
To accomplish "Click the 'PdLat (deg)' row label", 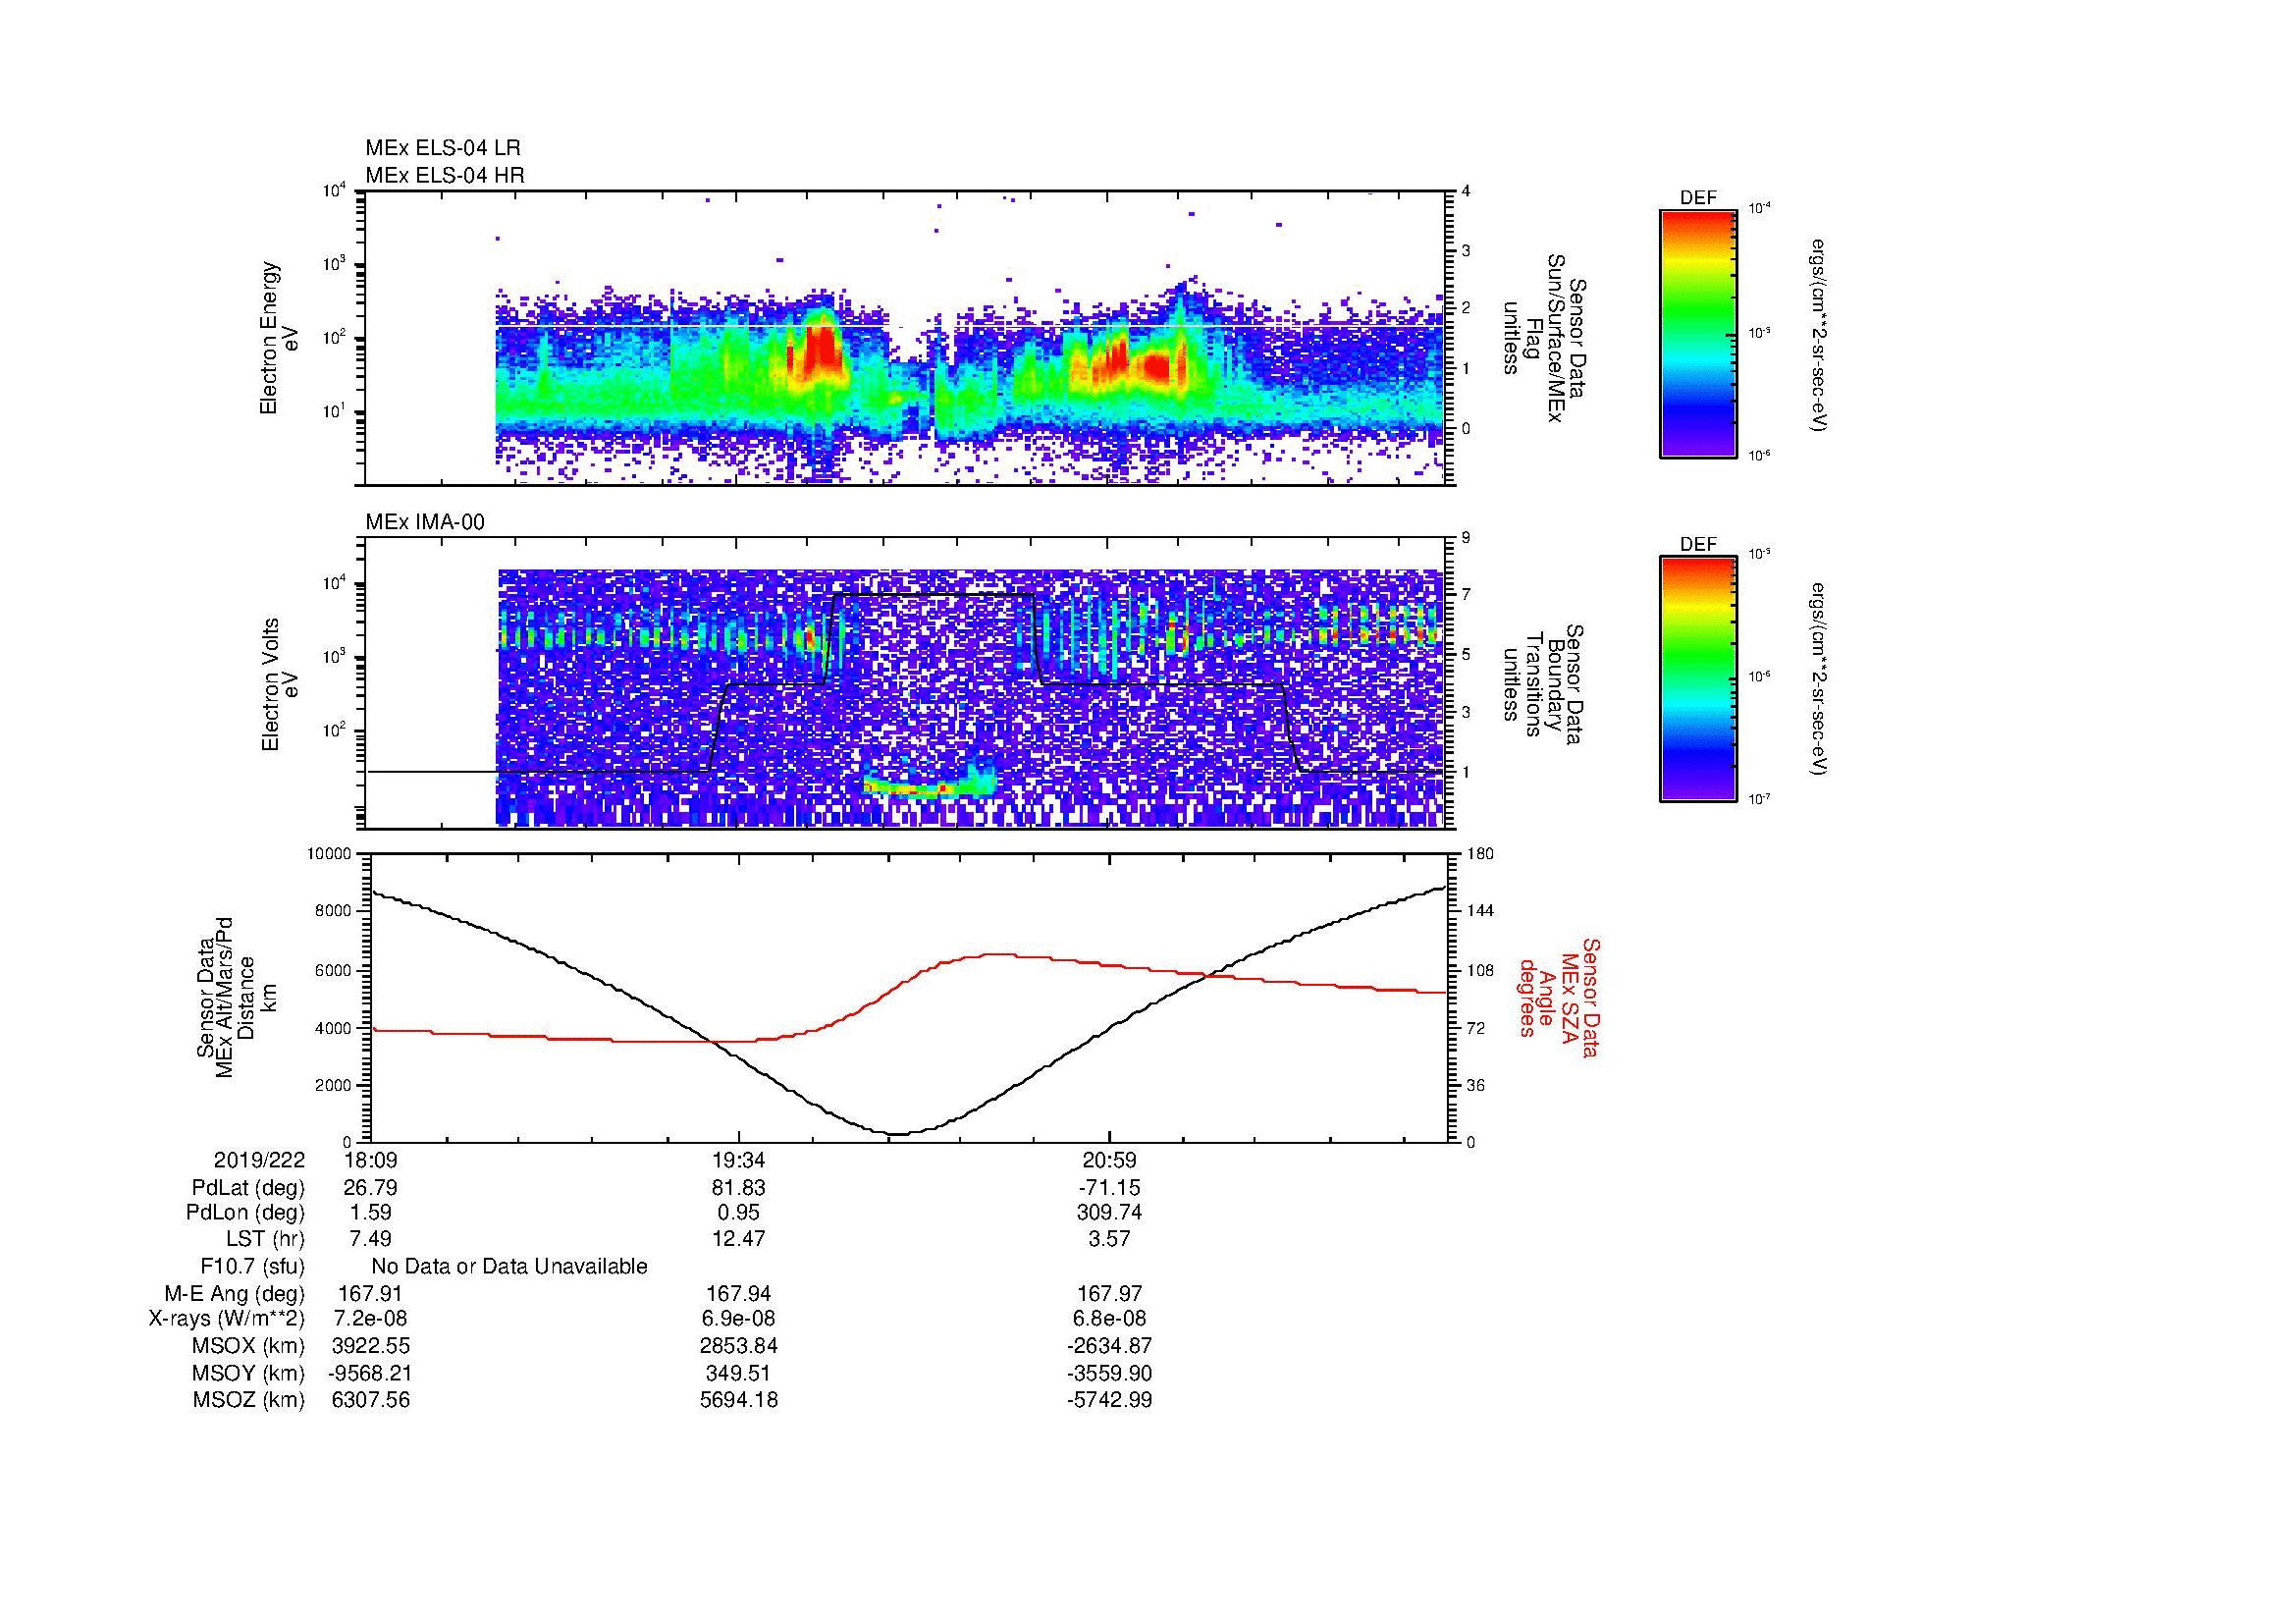I will point(248,1188).
